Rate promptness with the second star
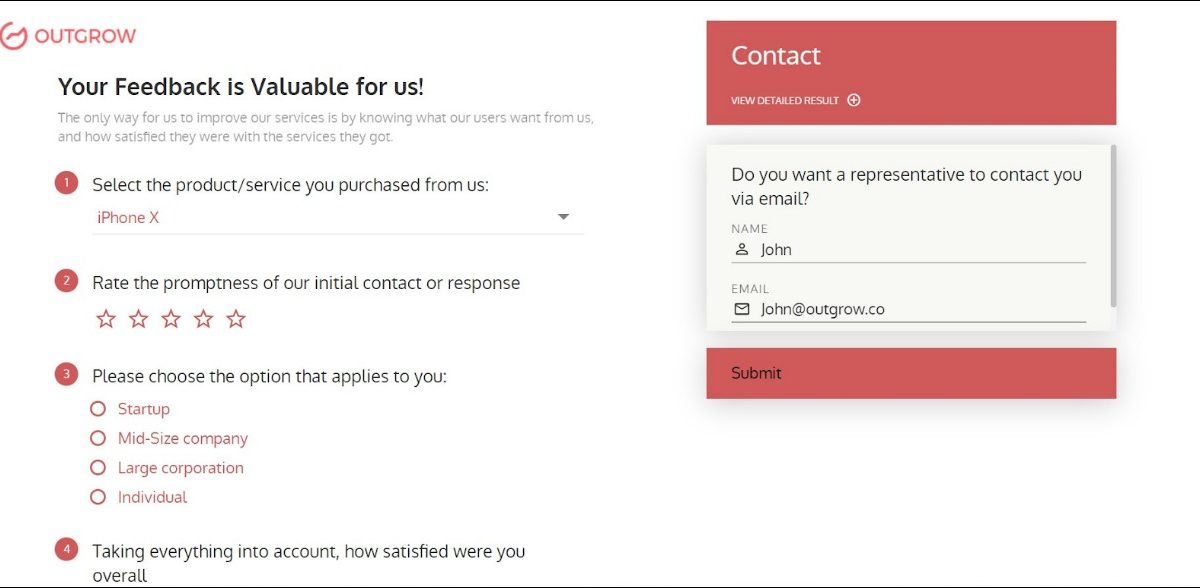Viewport: 1200px width, 588px height. pos(139,319)
